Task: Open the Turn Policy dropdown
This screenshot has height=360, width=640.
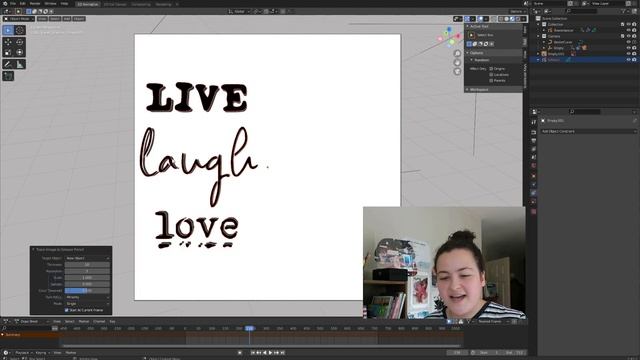Action: (x=87, y=297)
